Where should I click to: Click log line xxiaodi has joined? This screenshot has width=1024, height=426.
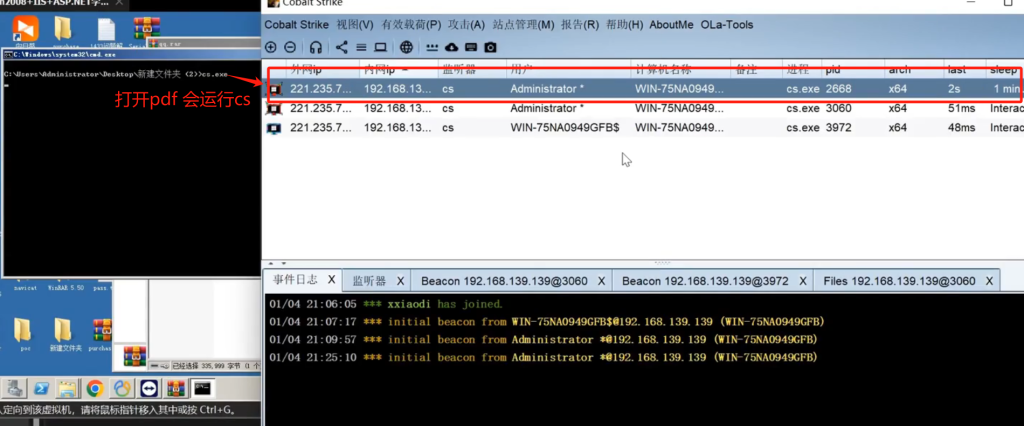pyautogui.click(x=386, y=304)
